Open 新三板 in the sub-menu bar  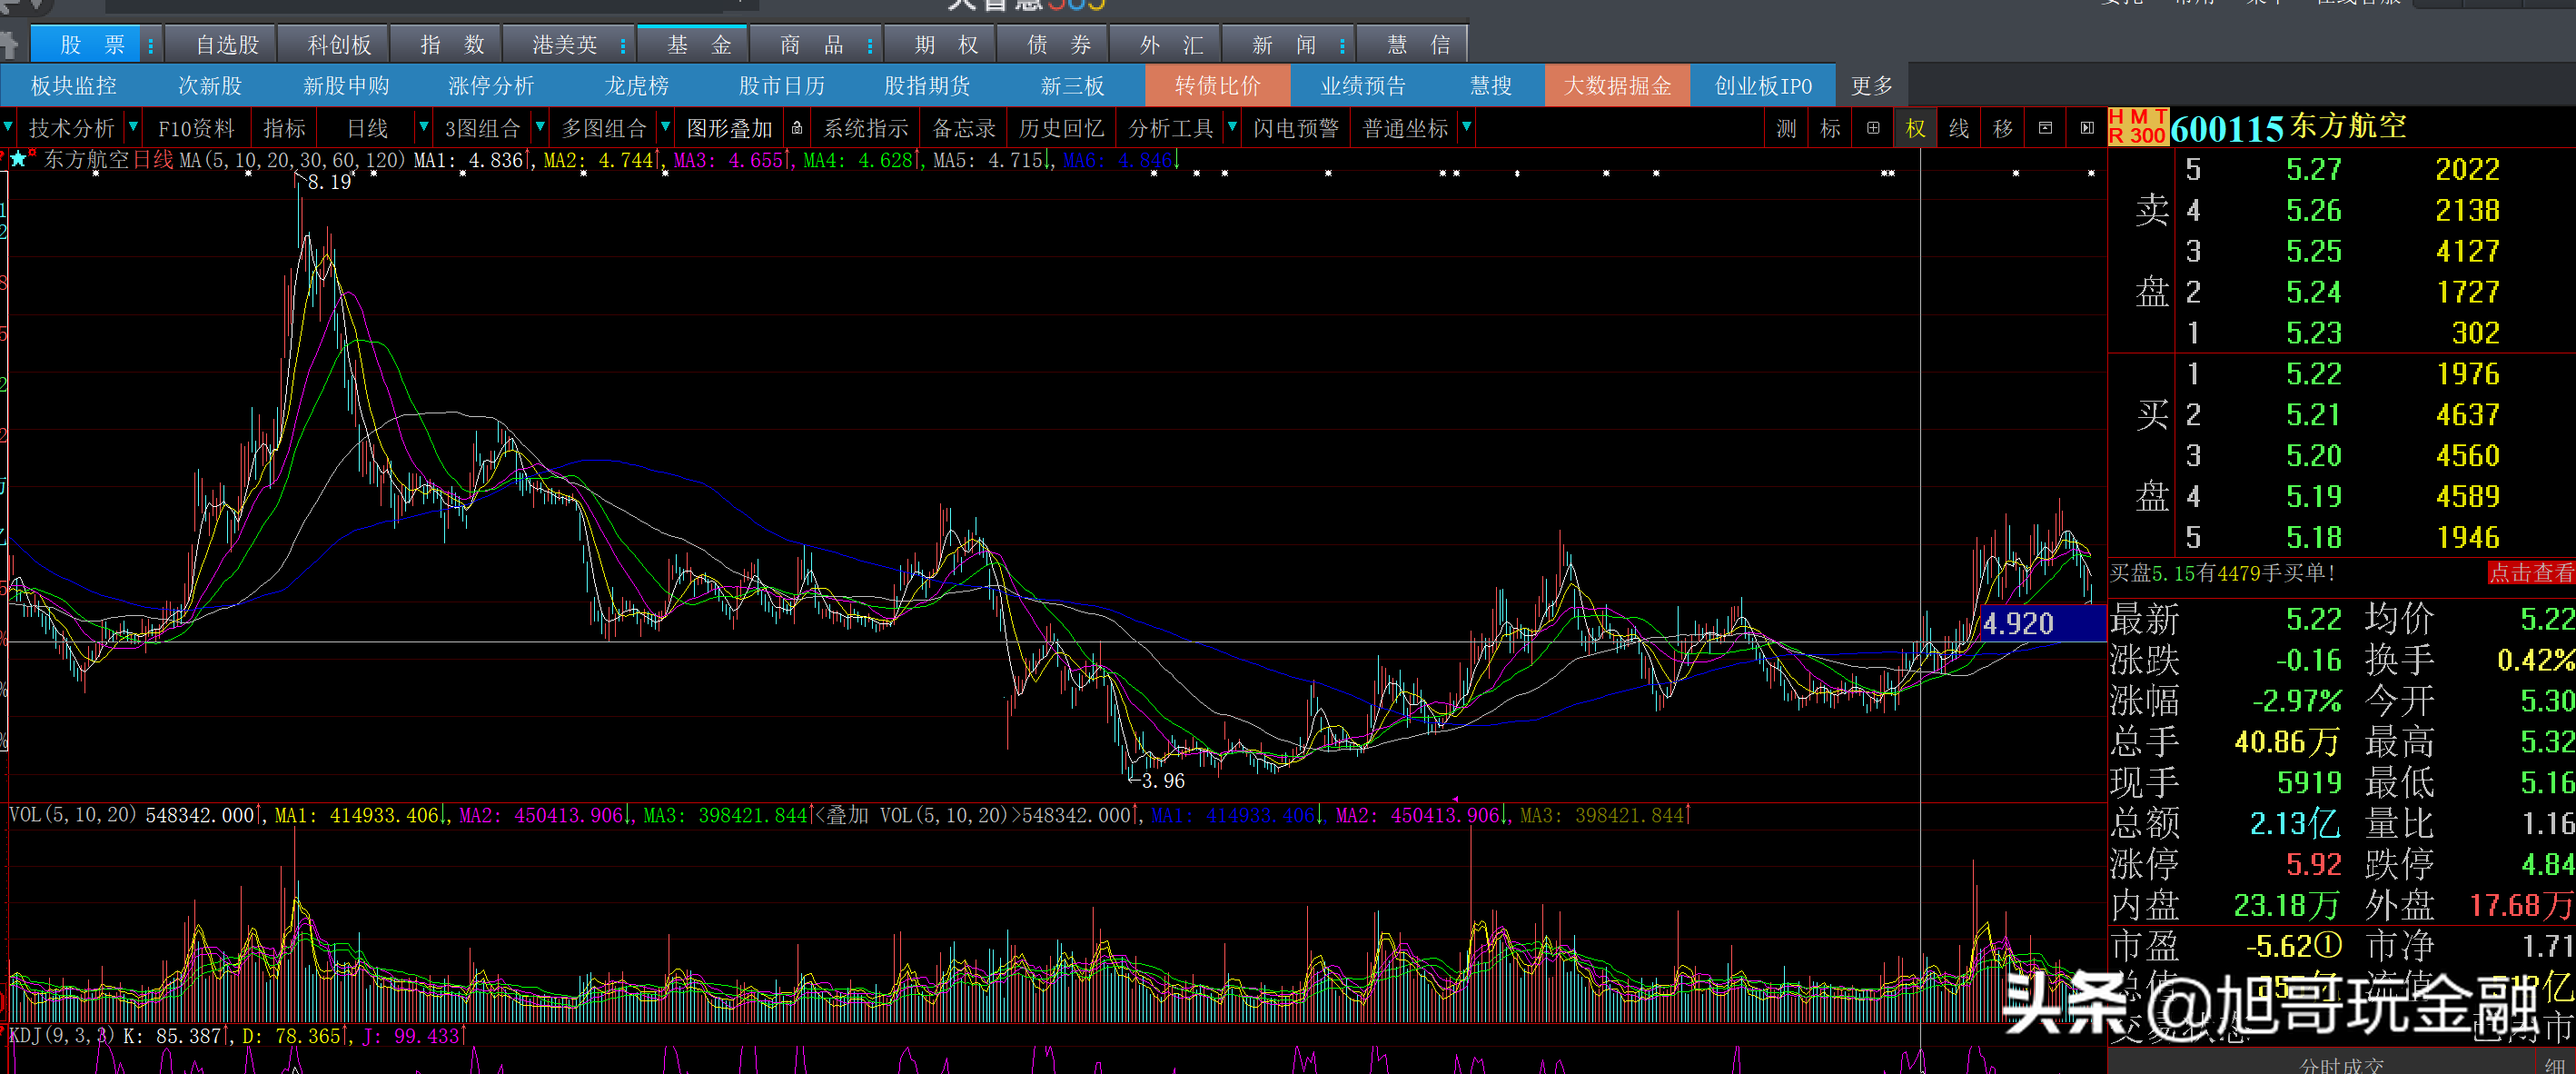(1072, 86)
